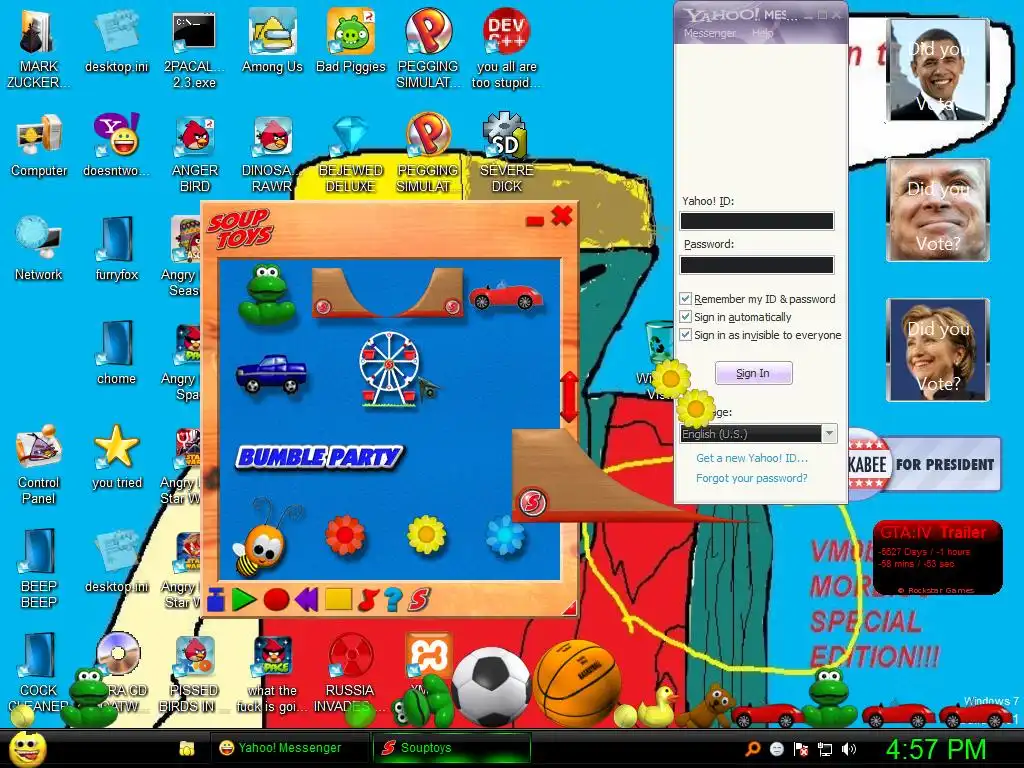Click the red vertical arrow scroll control
Viewport: 1024px width, 768px height.
click(569, 397)
